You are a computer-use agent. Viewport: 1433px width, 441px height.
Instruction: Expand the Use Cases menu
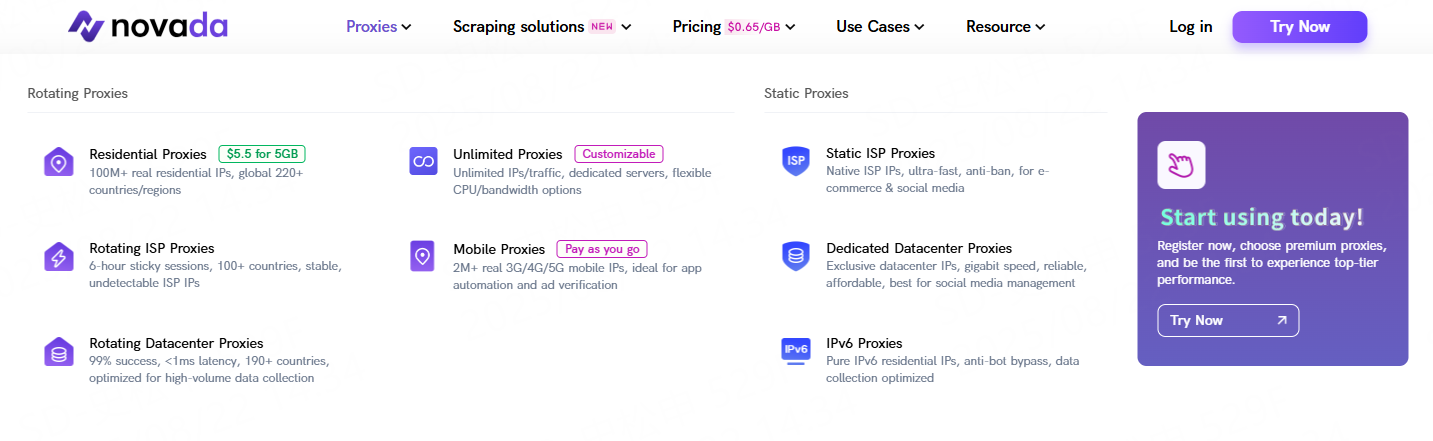tap(880, 27)
